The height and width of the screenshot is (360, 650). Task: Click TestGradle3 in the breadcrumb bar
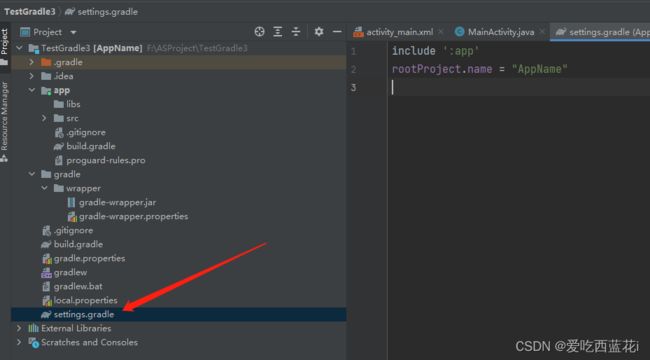coord(29,12)
